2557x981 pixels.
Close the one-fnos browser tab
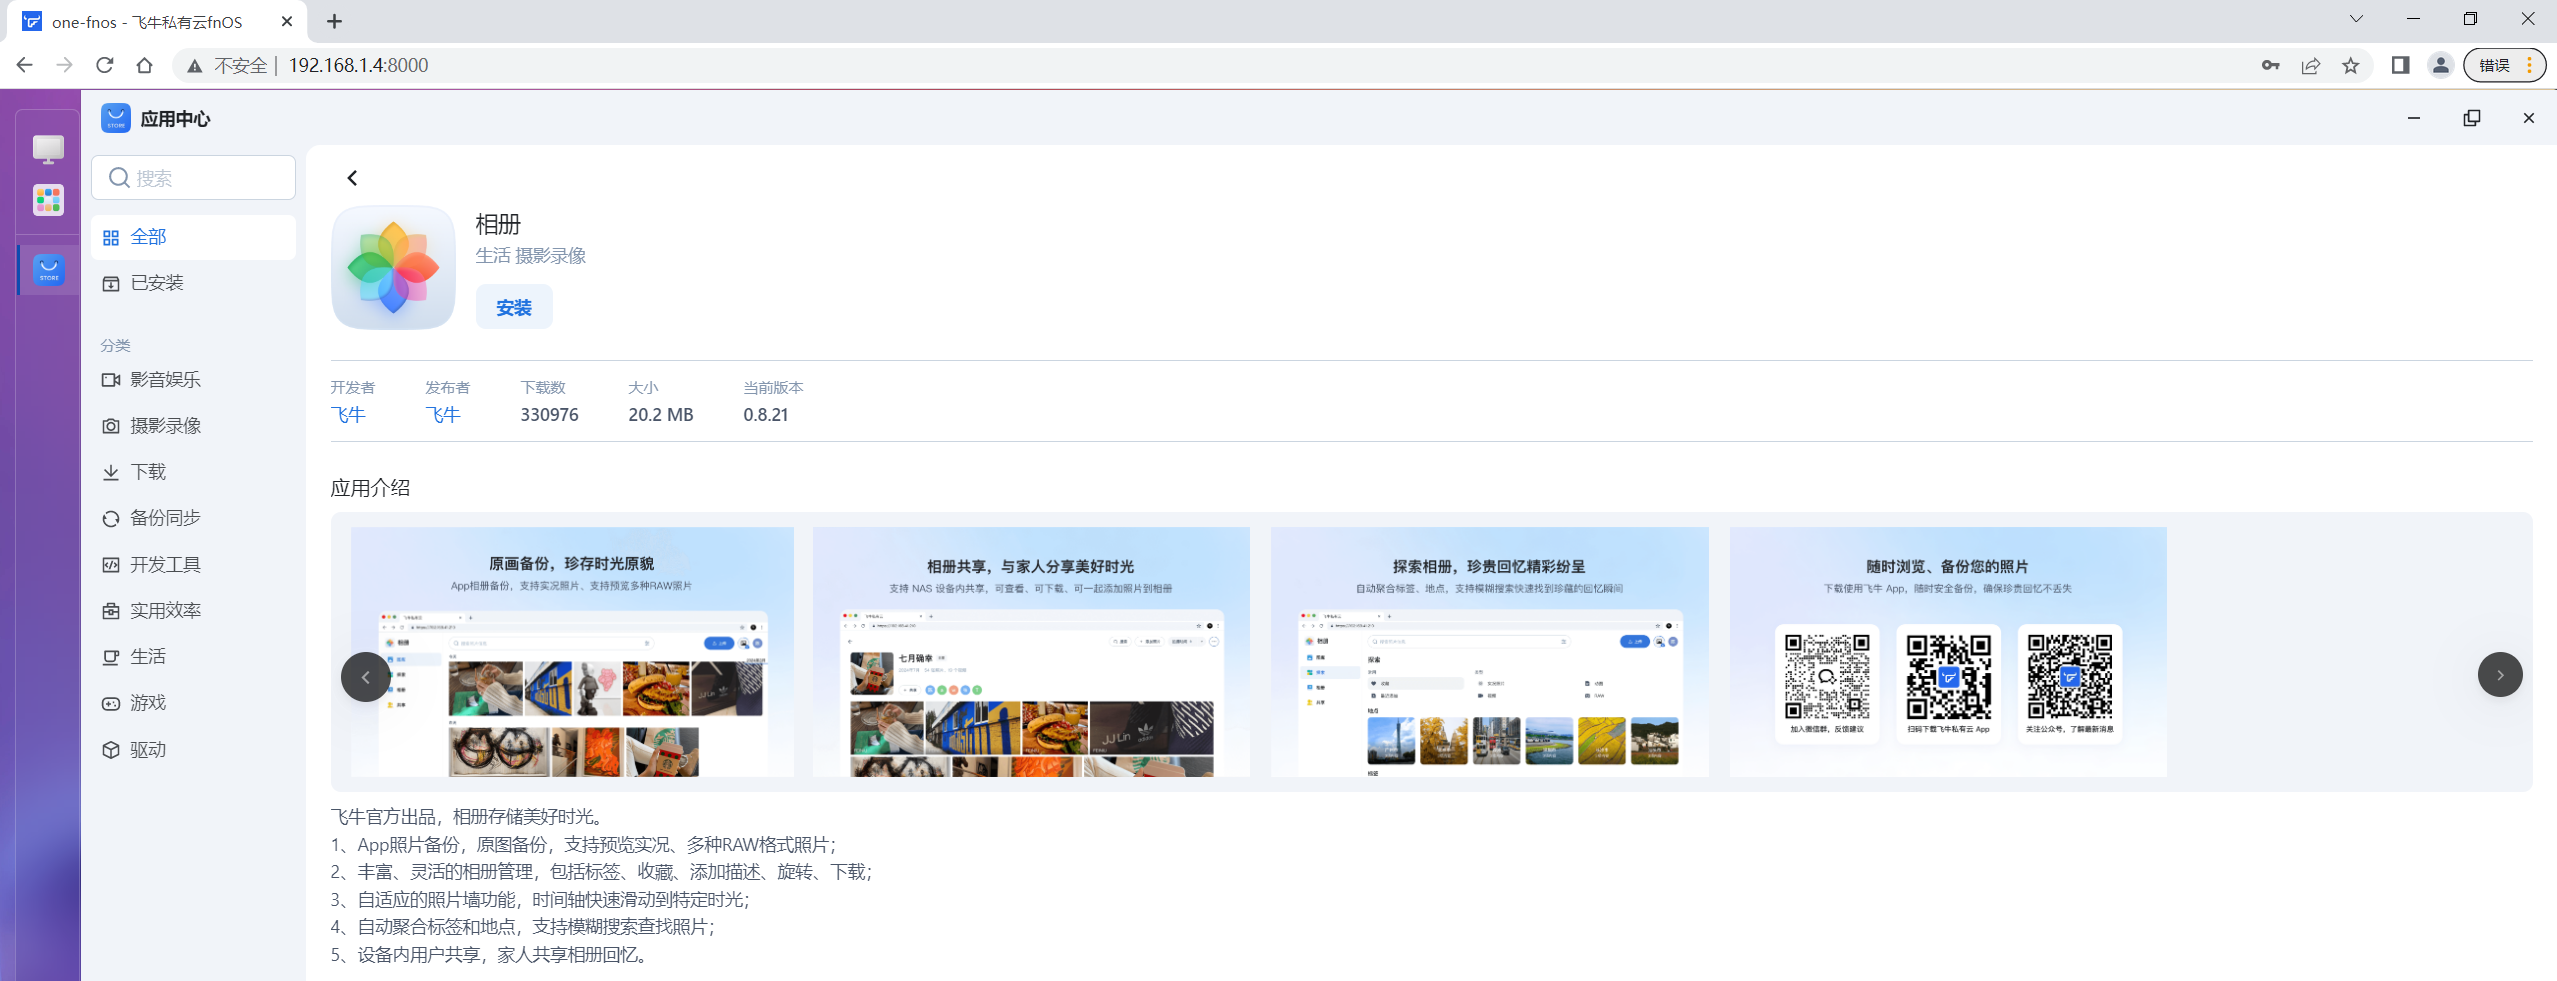click(x=287, y=21)
